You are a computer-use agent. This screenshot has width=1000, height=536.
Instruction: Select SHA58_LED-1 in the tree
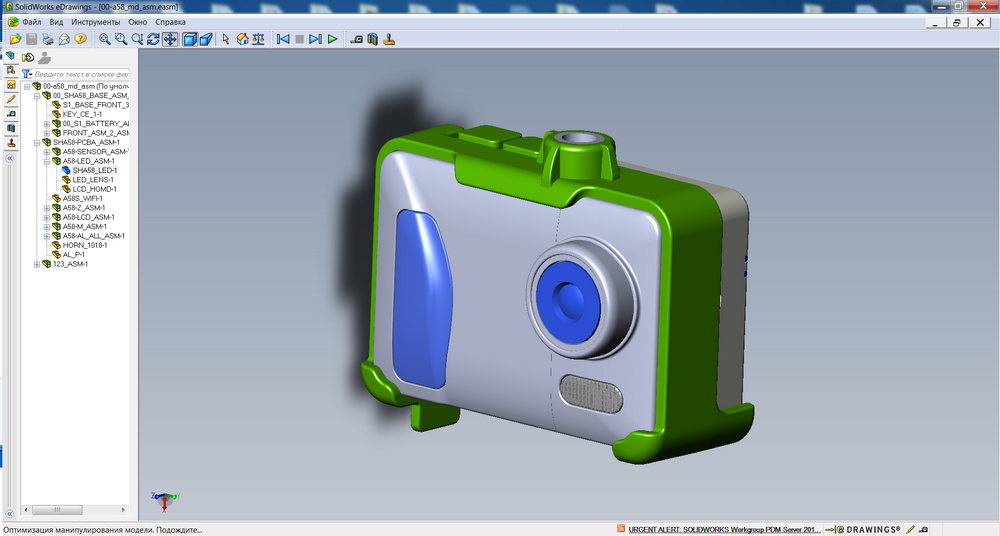94,170
